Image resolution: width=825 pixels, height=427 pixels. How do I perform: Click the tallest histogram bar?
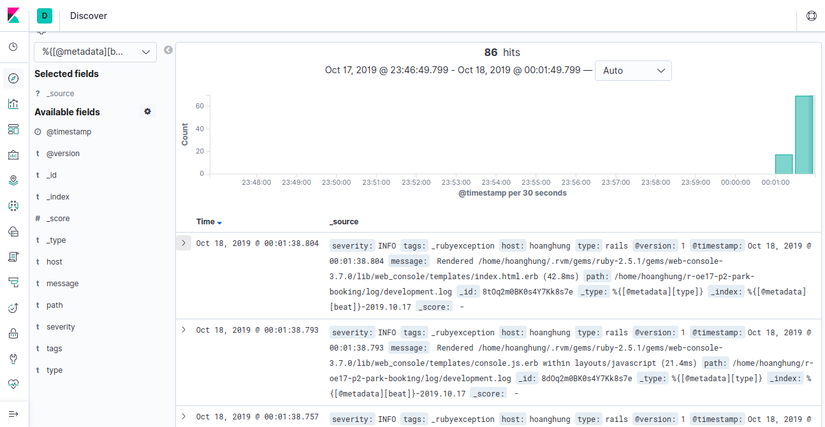(x=803, y=135)
